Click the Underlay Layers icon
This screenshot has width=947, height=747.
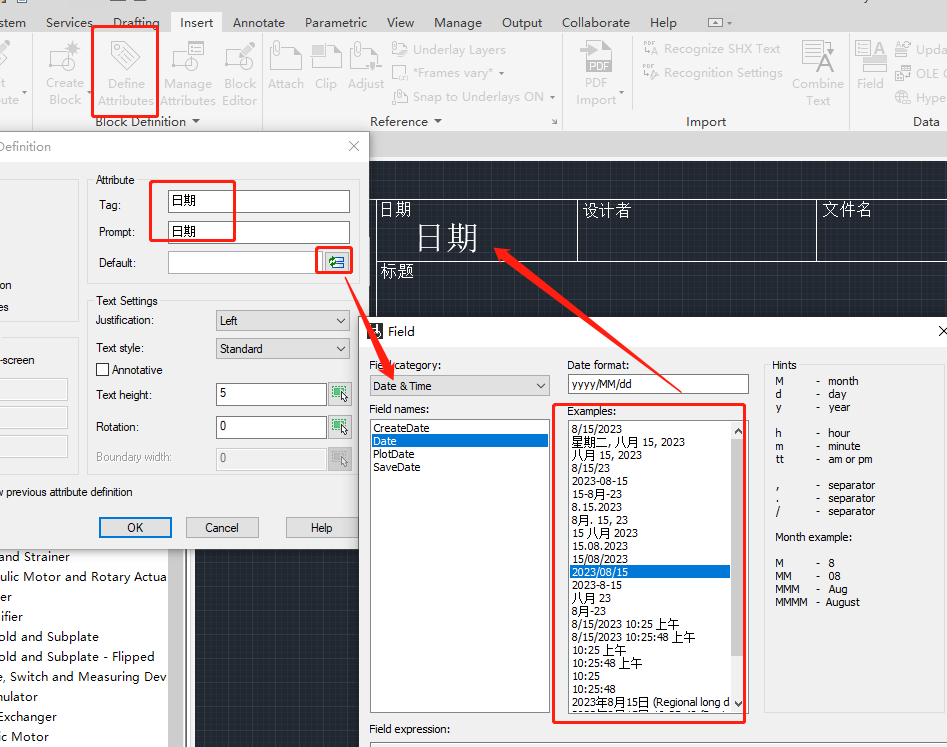click(400, 49)
